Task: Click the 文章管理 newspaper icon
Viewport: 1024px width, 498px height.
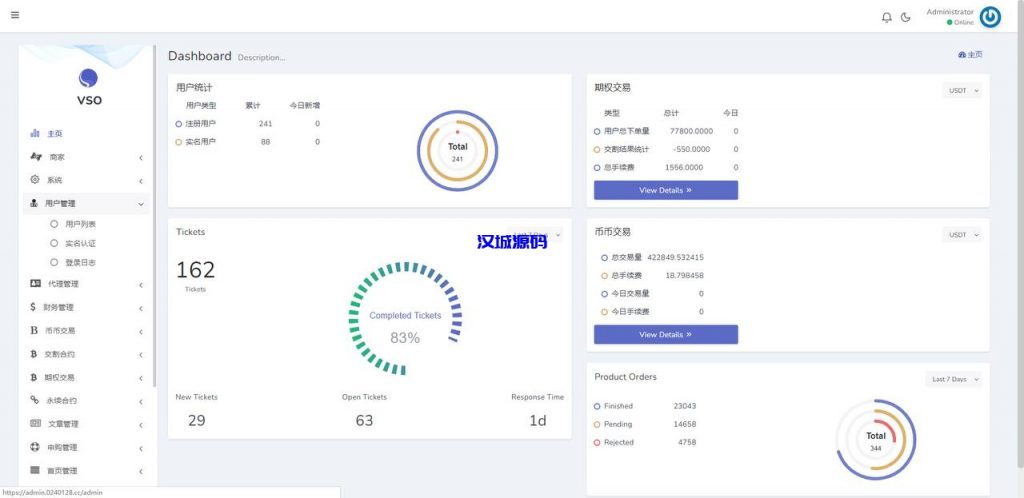Action: (x=35, y=424)
